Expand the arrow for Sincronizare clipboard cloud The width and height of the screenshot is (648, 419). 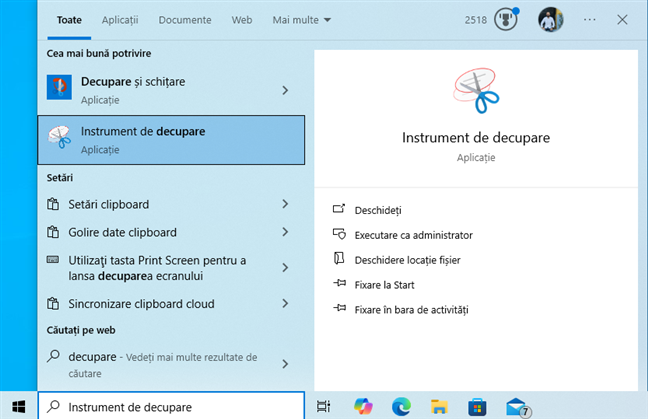pos(285,304)
